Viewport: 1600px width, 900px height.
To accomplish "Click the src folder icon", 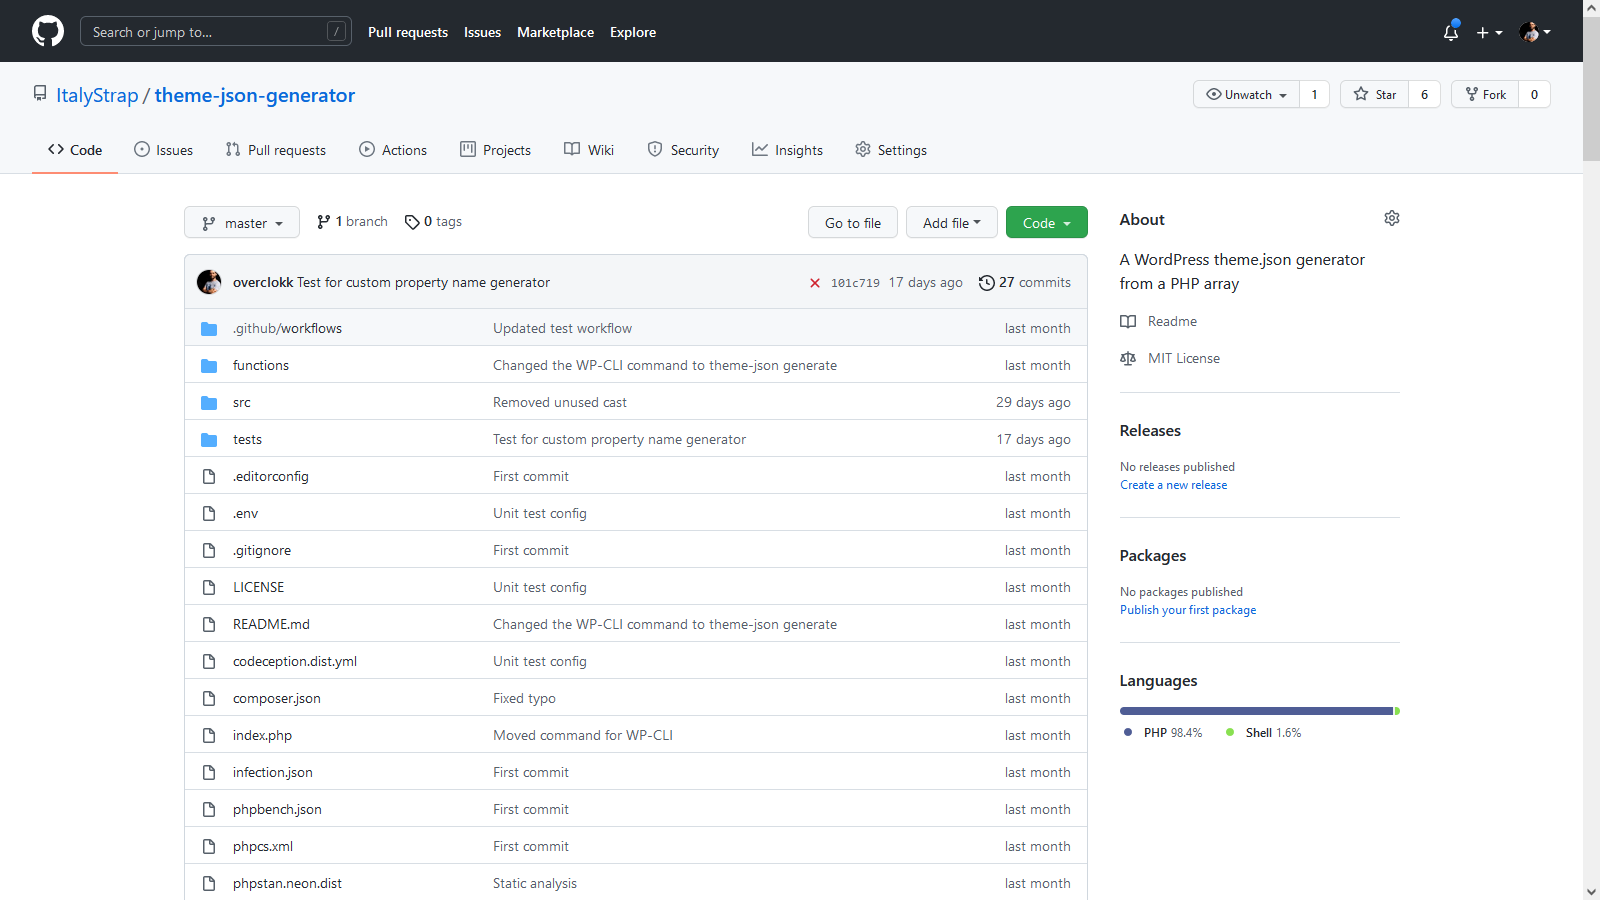I will coord(209,402).
